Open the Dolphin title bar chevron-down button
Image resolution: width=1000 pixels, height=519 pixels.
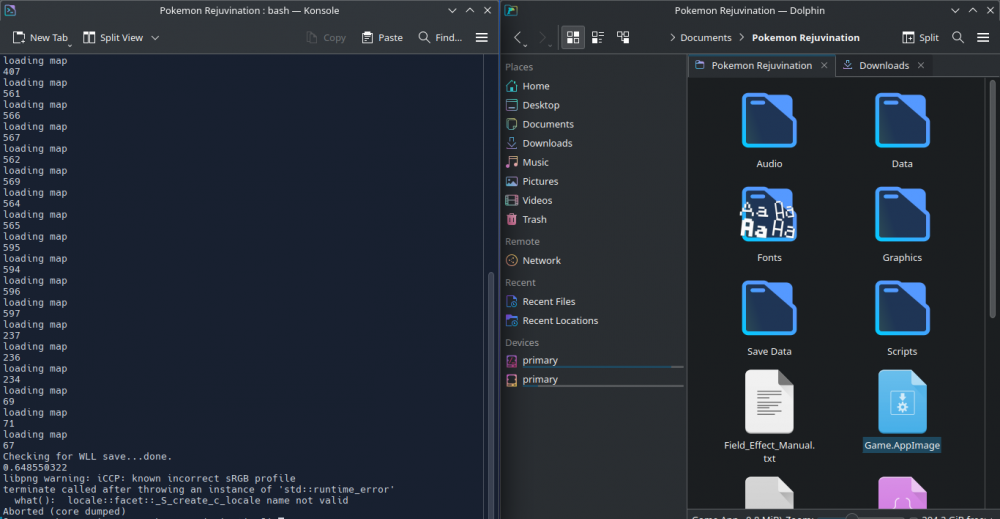pyautogui.click(x=955, y=10)
